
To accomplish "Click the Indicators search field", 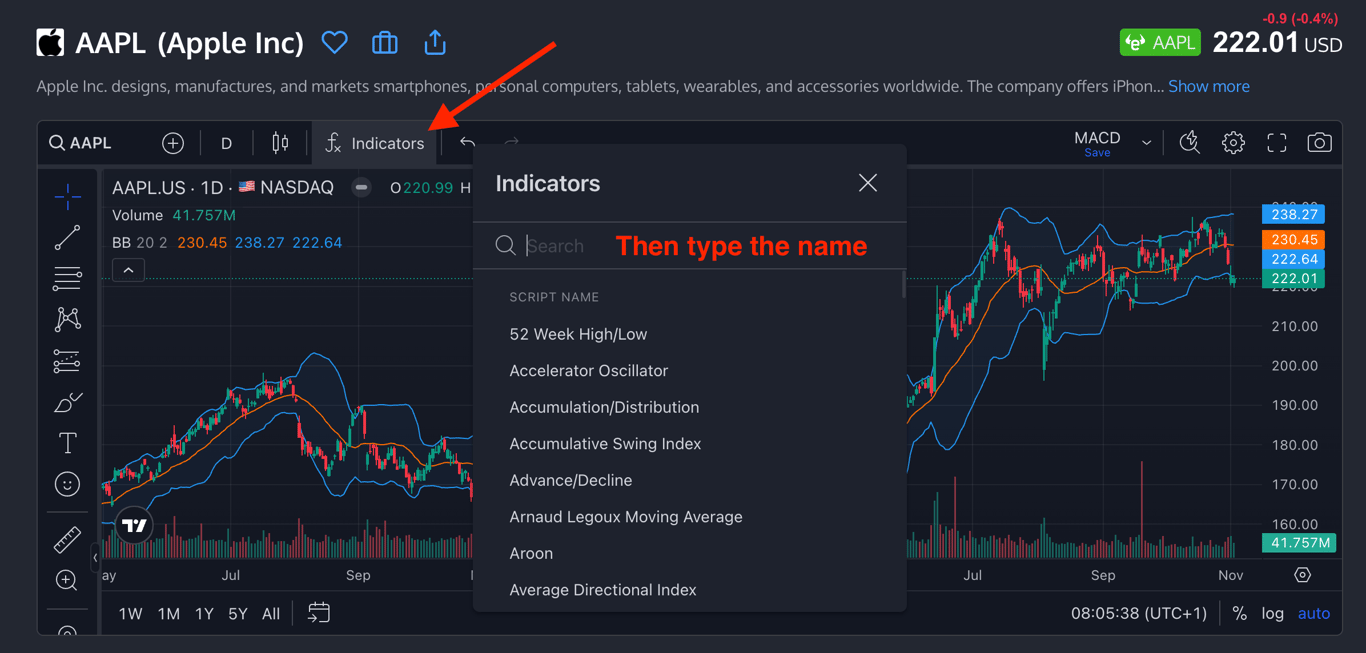I will coord(690,246).
